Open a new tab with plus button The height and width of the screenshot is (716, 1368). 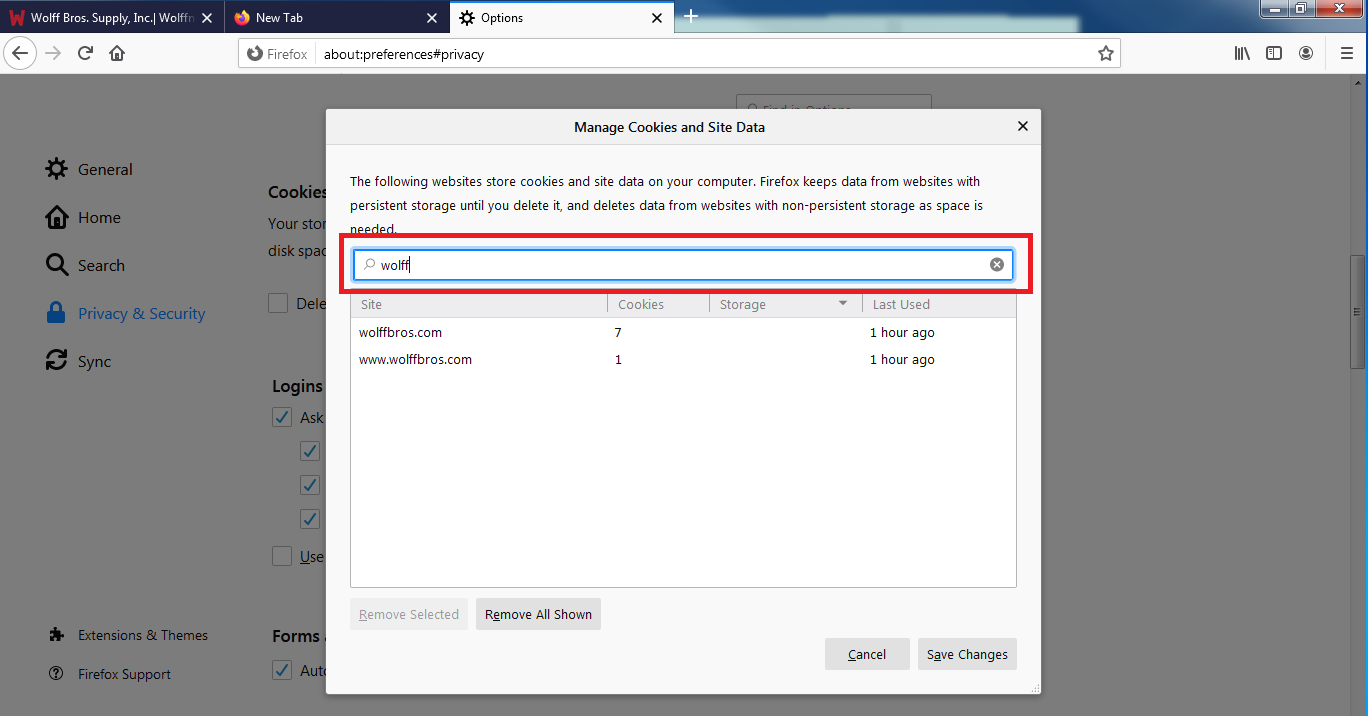click(691, 17)
